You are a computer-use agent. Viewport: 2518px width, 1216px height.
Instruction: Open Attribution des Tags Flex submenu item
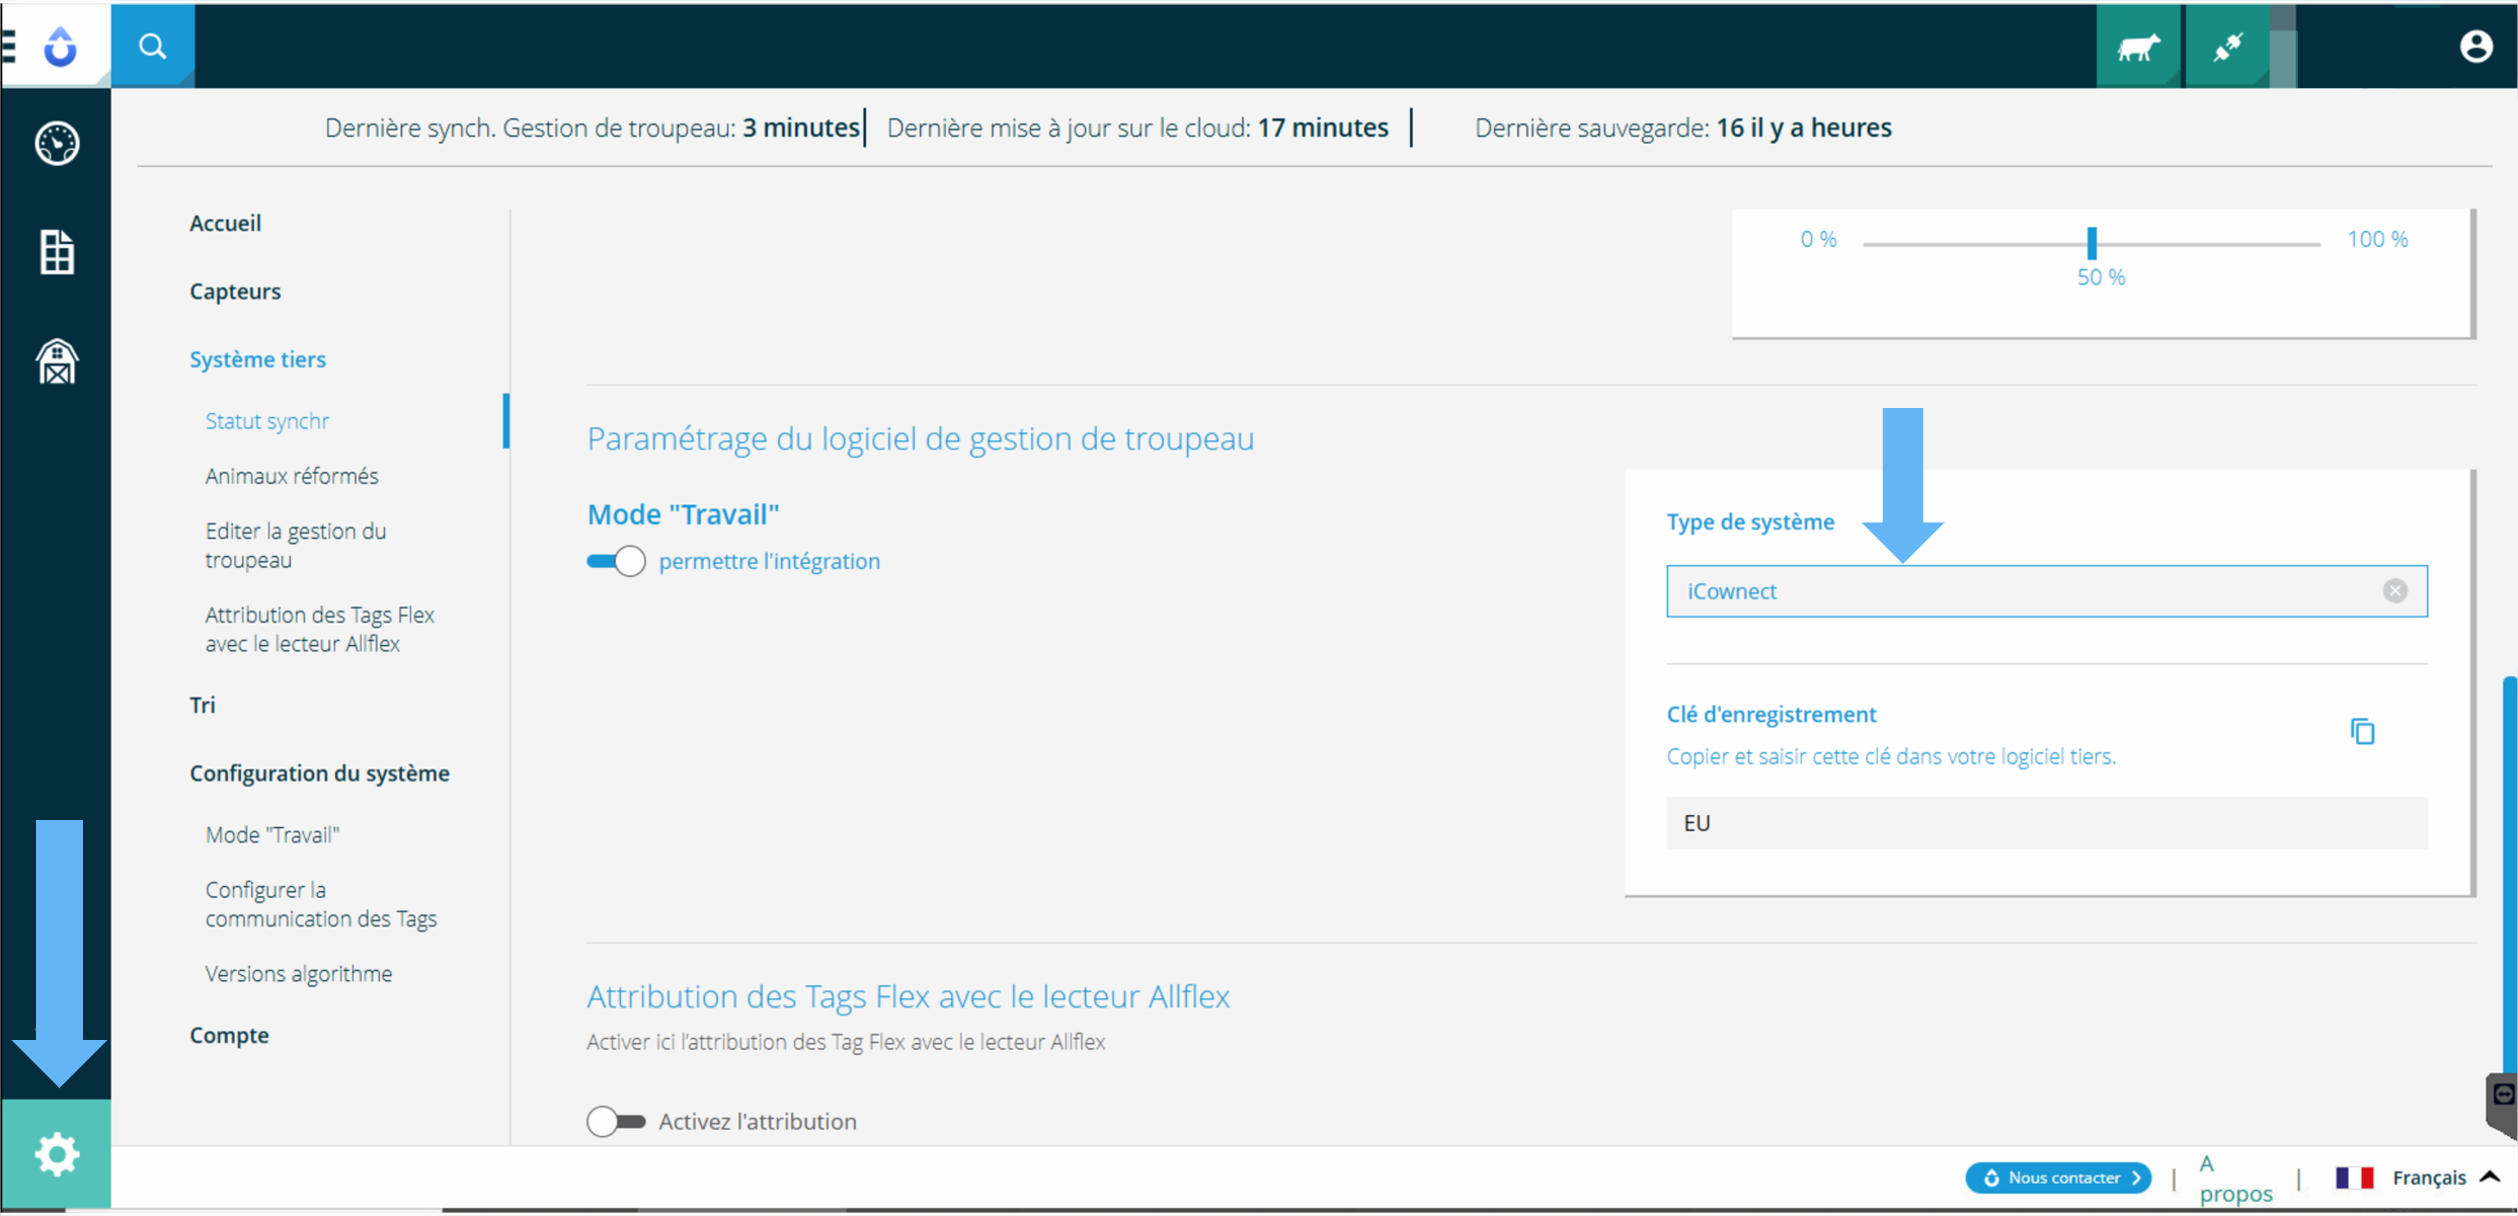(320, 629)
